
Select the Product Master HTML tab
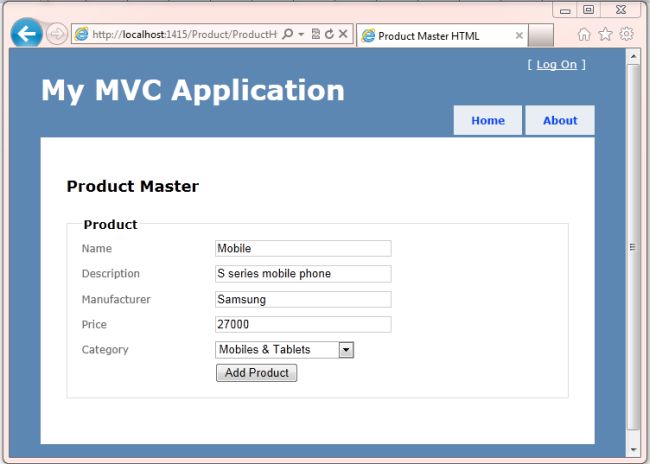(x=441, y=36)
